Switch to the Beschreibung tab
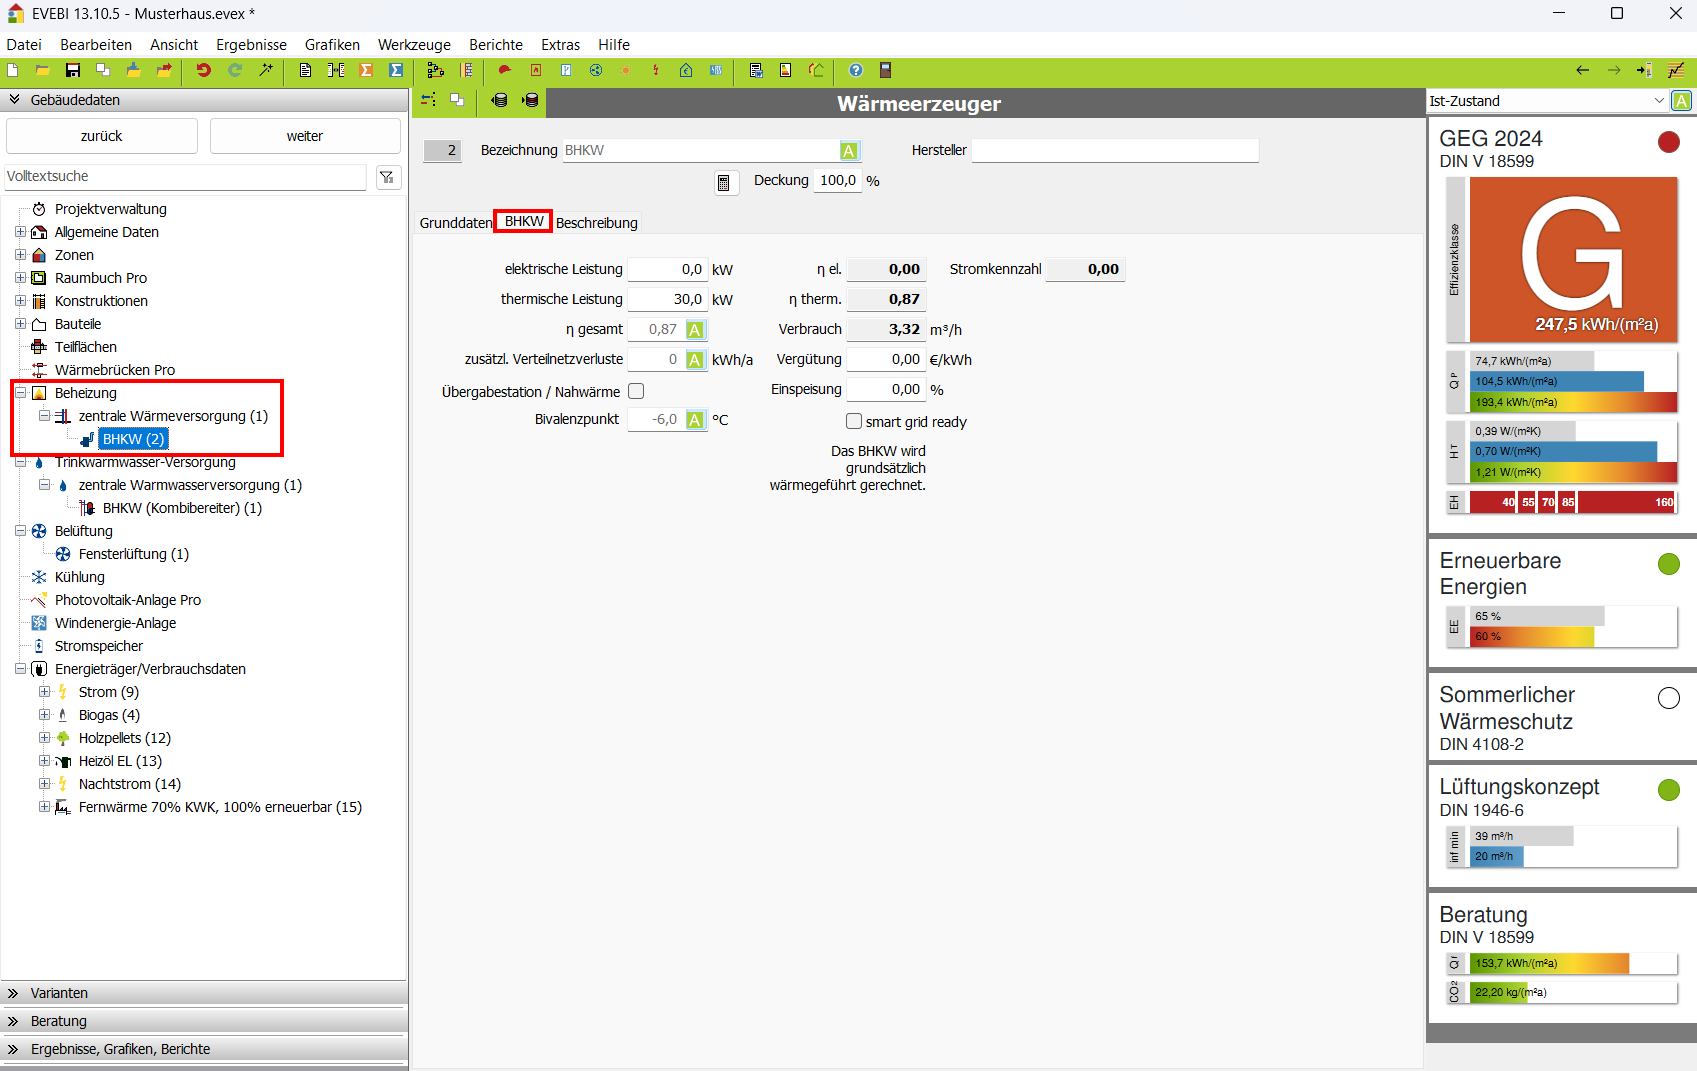The height and width of the screenshot is (1071, 1697). pyautogui.click(x=596, y=223)
